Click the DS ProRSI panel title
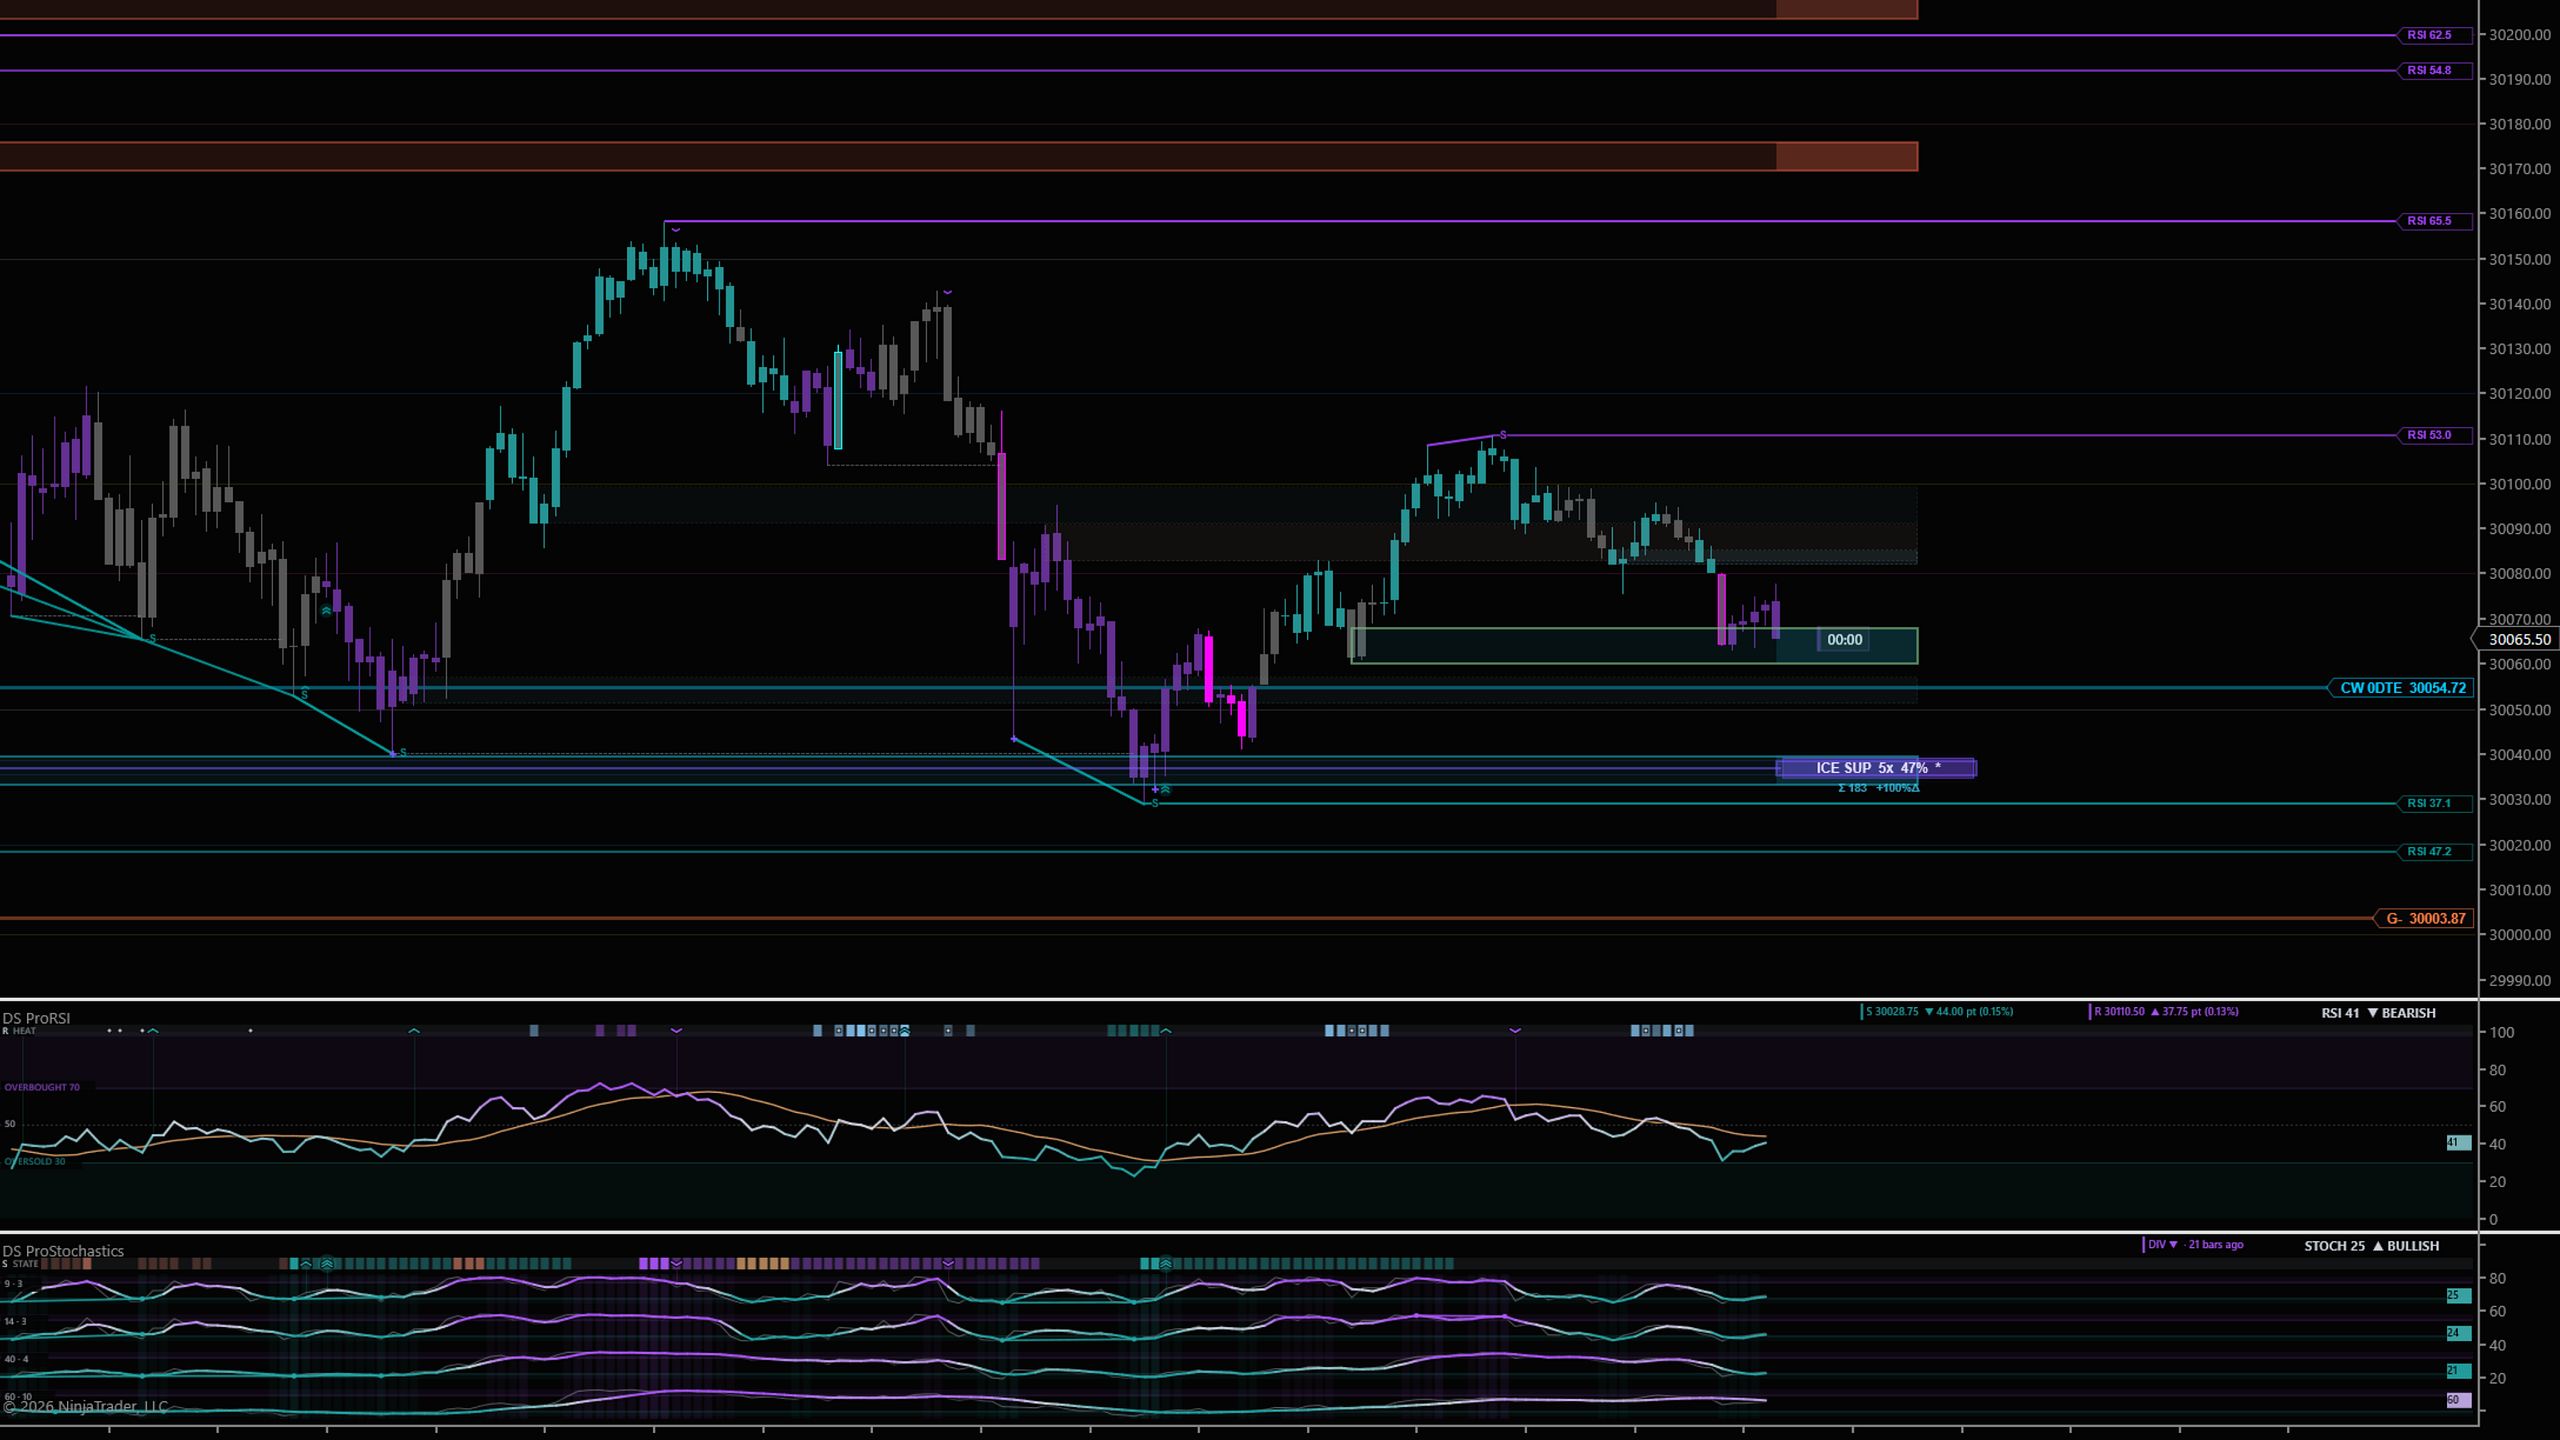Viewport: 2560px width, 1440px height. coord(36,1018)
